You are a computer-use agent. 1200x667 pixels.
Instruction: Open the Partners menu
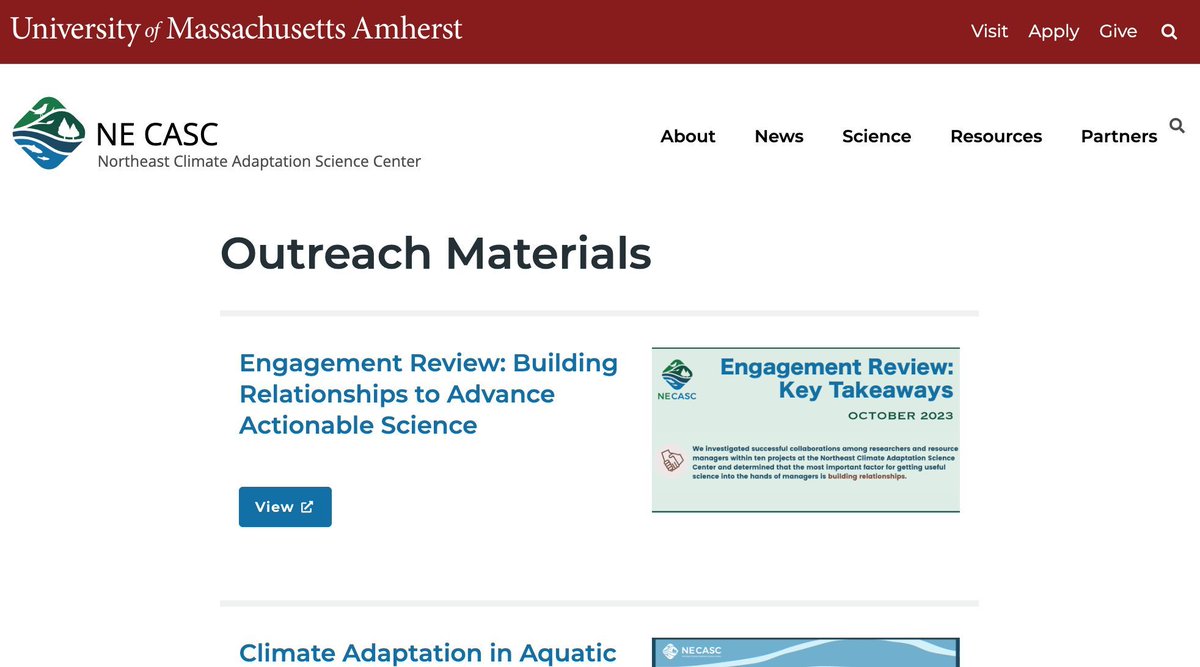point(1119,136)
